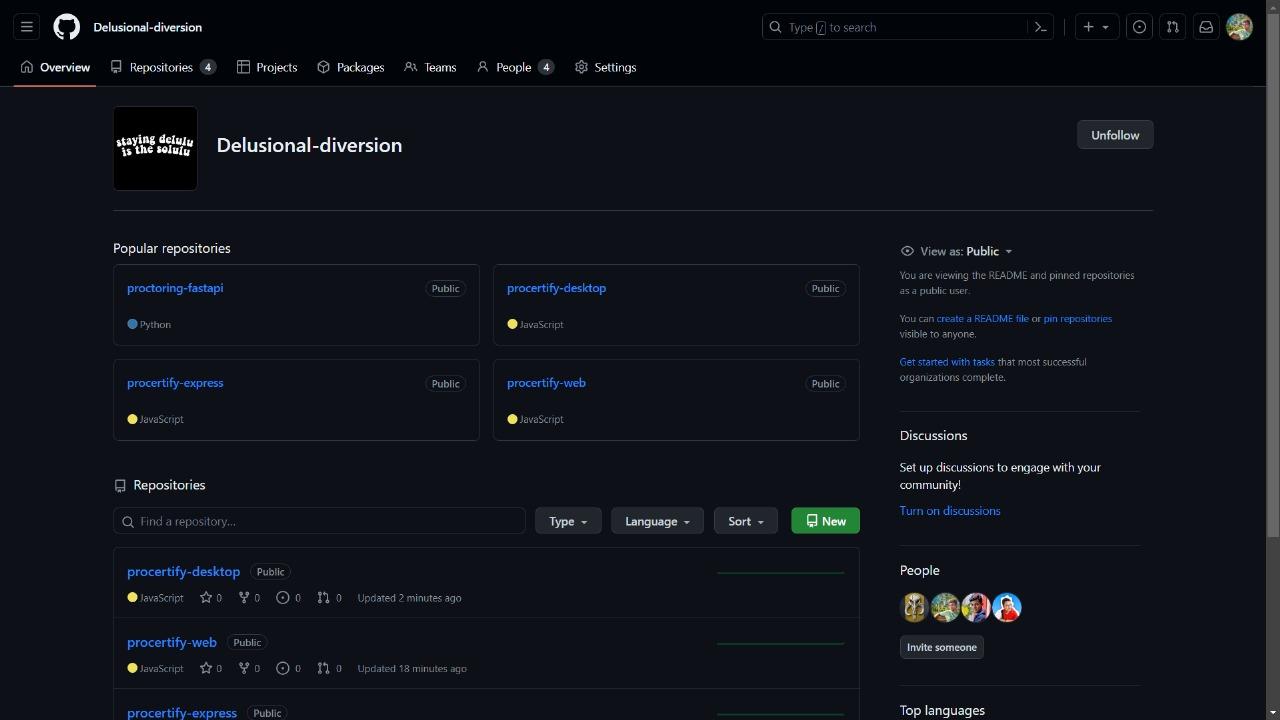Open the People tab
1280x720 pixels.
click(x=515, y=67)
